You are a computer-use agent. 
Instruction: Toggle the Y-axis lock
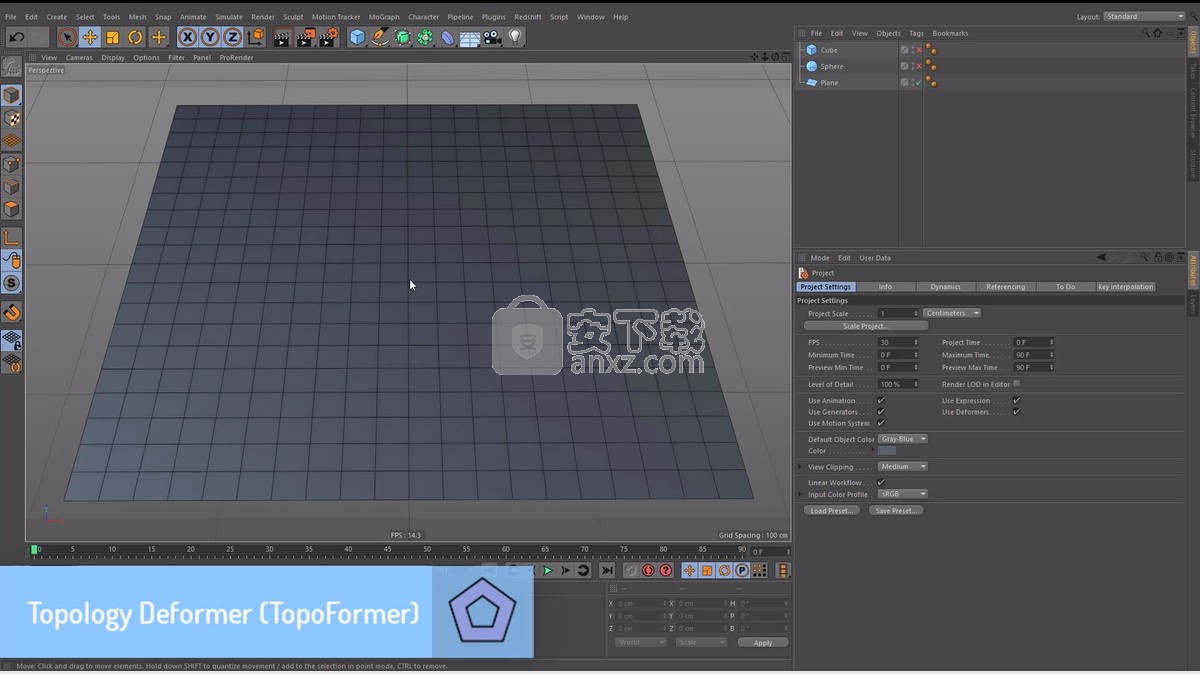coord(210,37)
